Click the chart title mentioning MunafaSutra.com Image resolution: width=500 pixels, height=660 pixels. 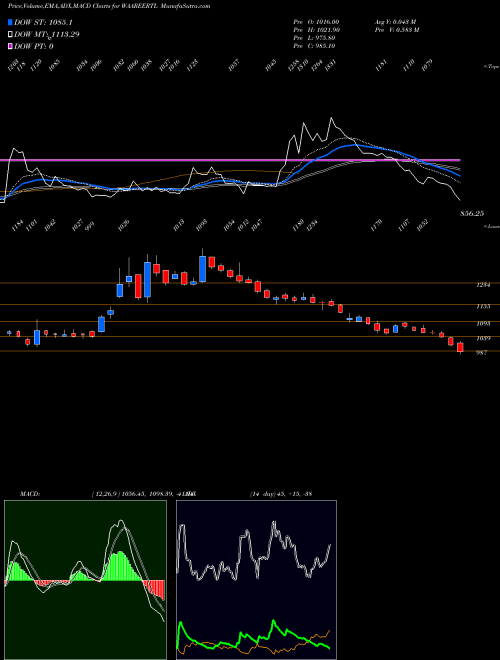[109, 6]
